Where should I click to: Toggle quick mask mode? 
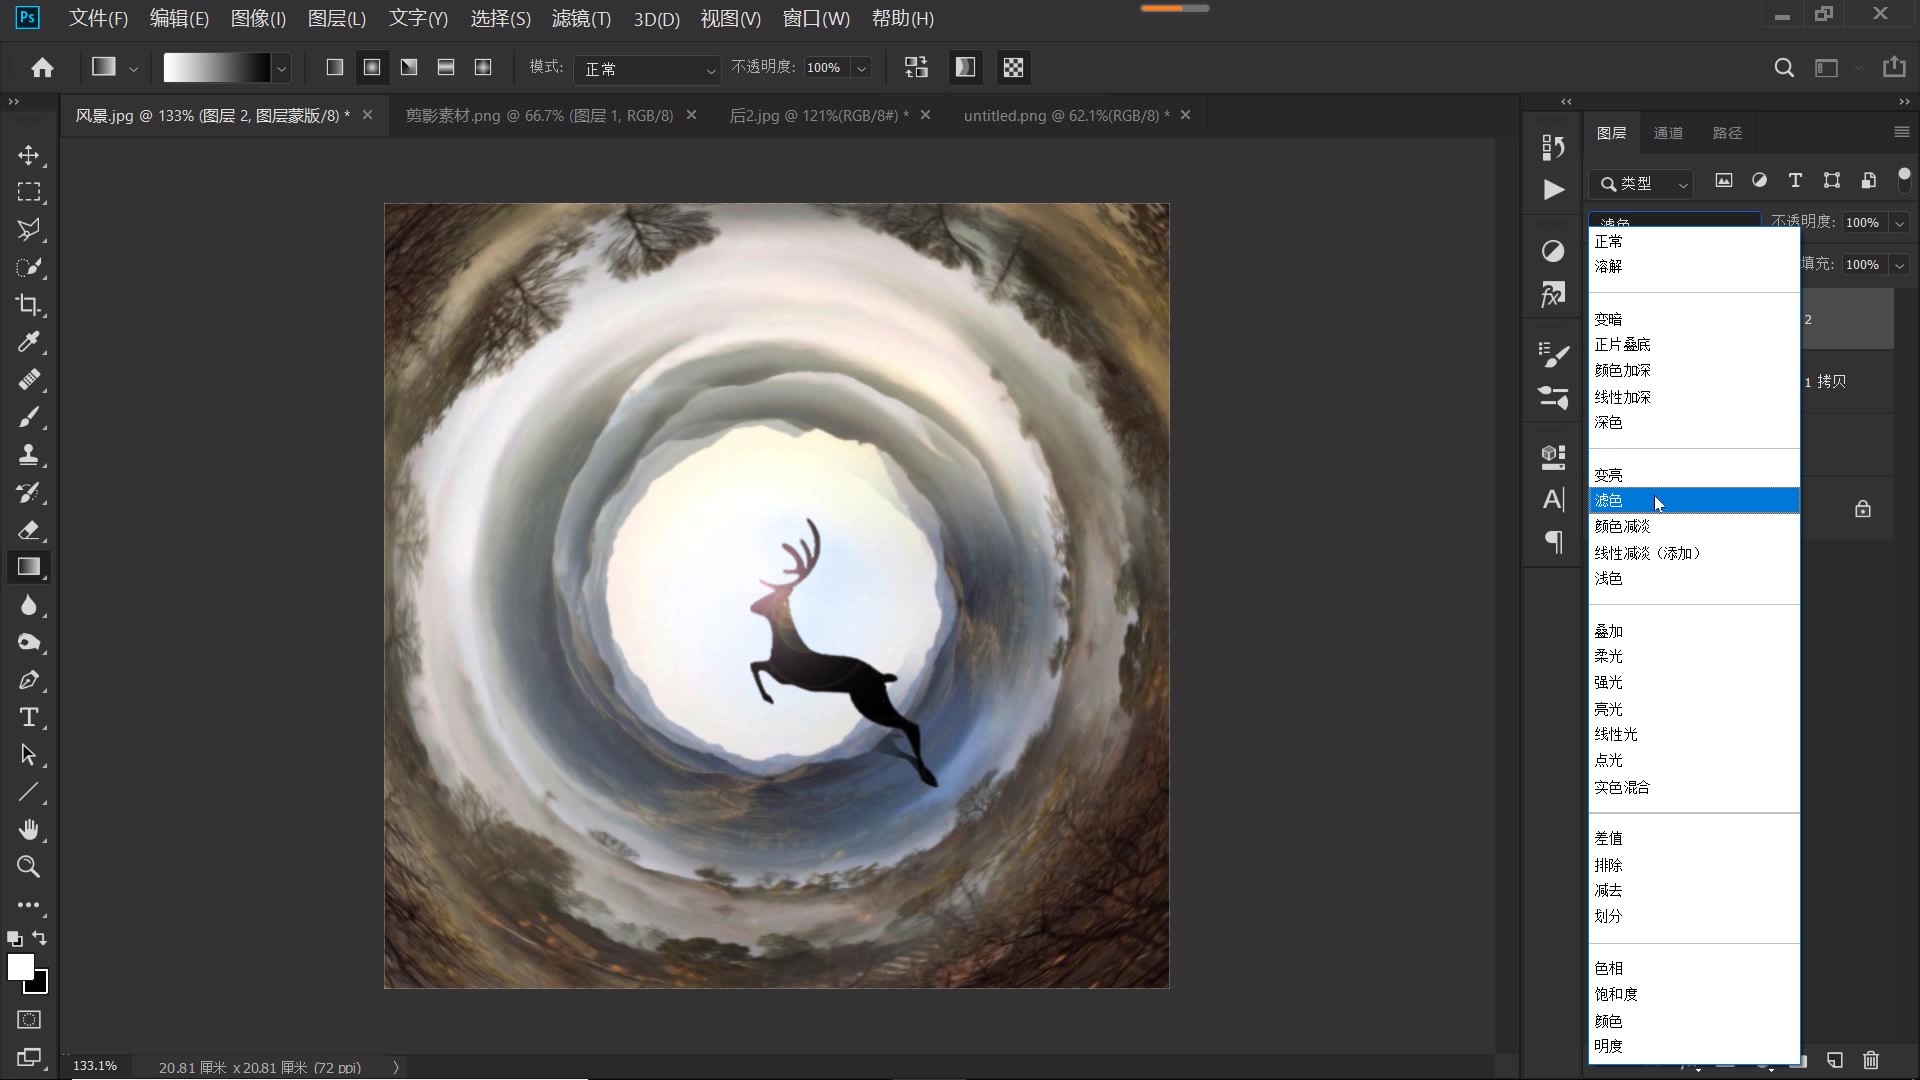29,1019
